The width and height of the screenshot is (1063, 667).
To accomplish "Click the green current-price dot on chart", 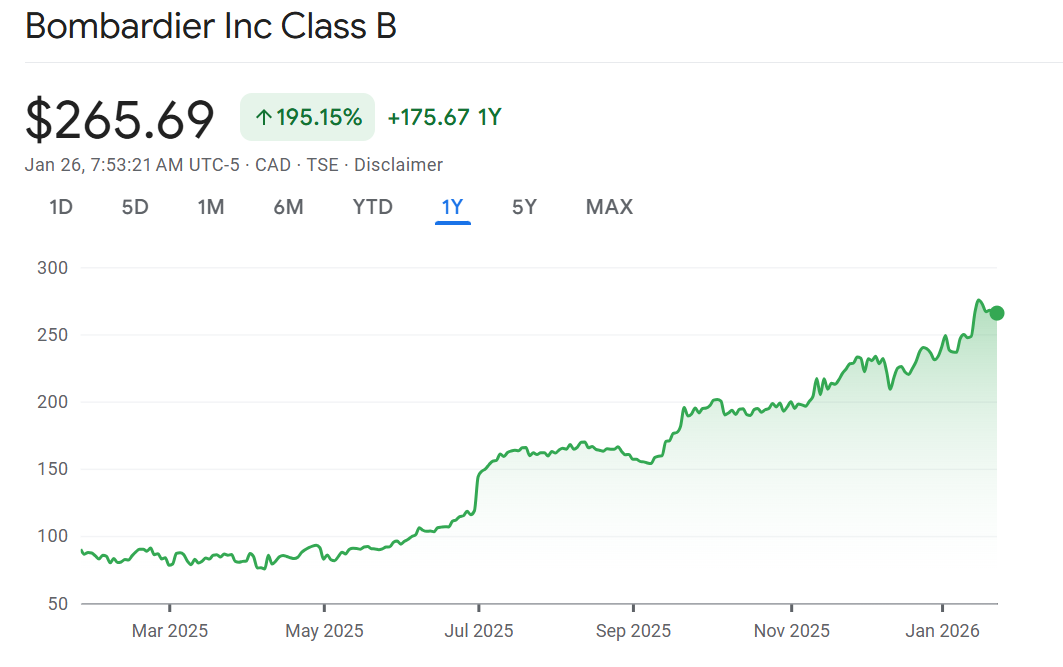I will pyautogui.click(x=996, y=313).
